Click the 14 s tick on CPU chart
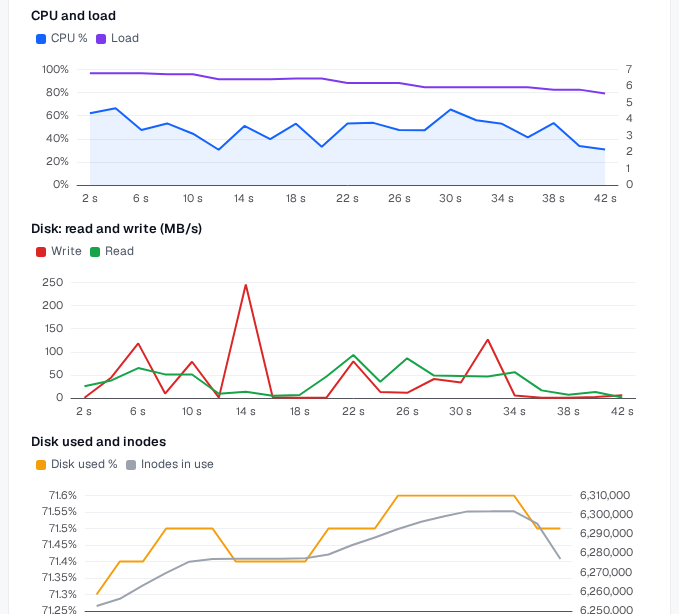679x614 pixels. 244,199
